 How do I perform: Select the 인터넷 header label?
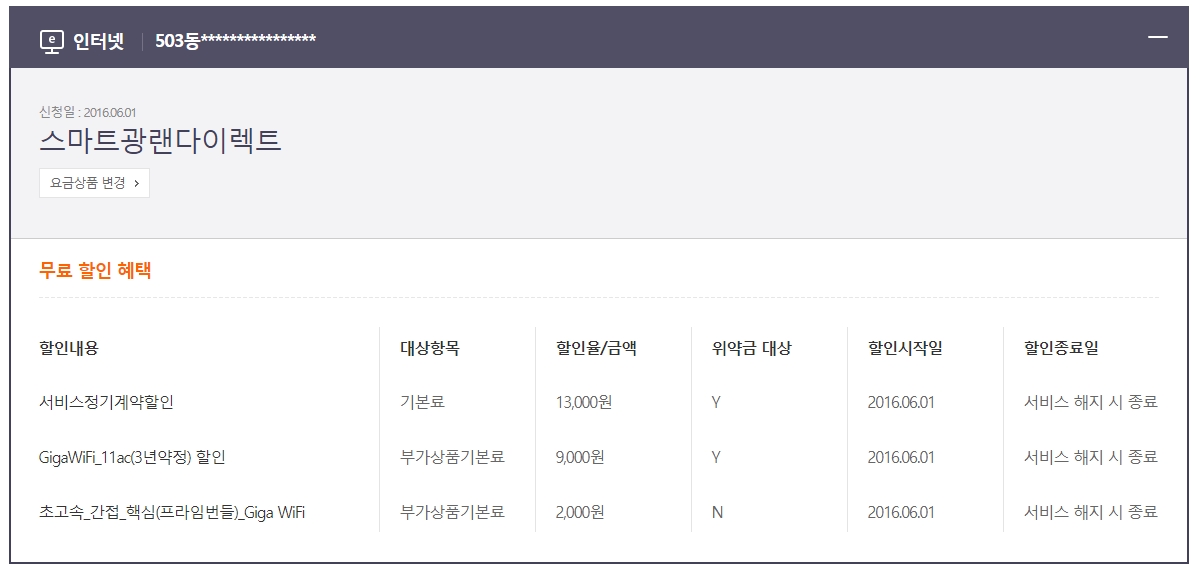[x=98, y=40]
